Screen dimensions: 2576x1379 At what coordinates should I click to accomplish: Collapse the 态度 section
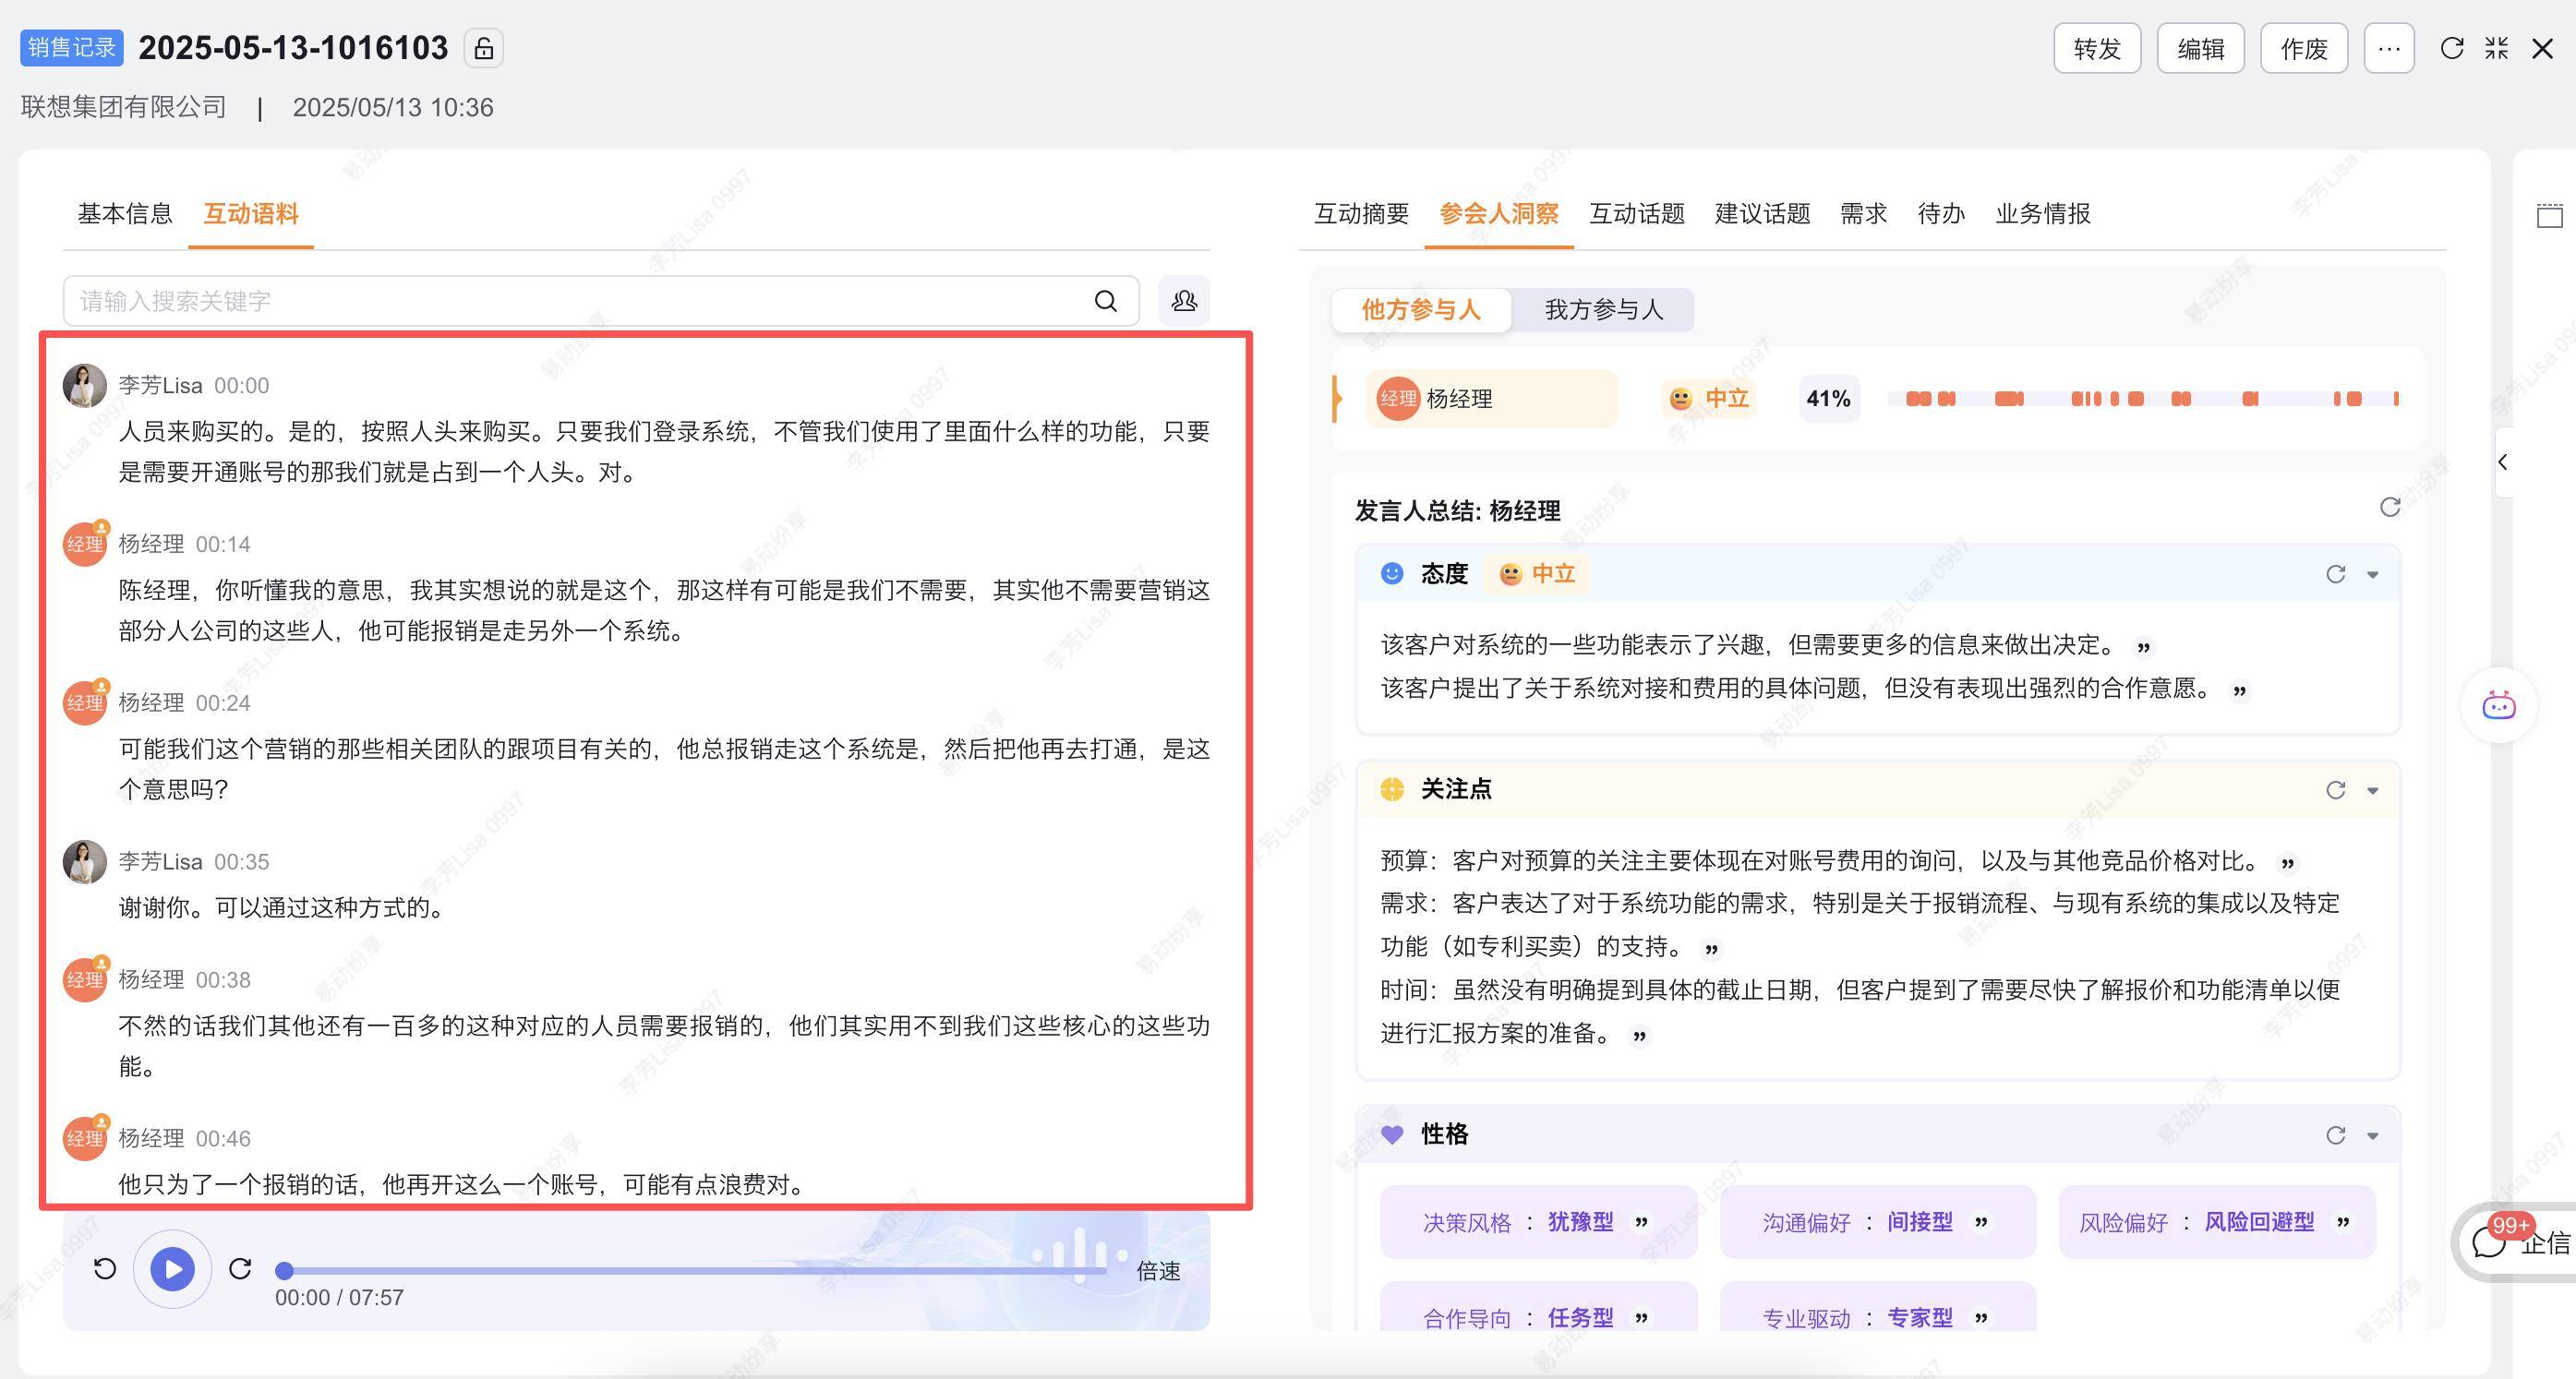point(2372,575)
